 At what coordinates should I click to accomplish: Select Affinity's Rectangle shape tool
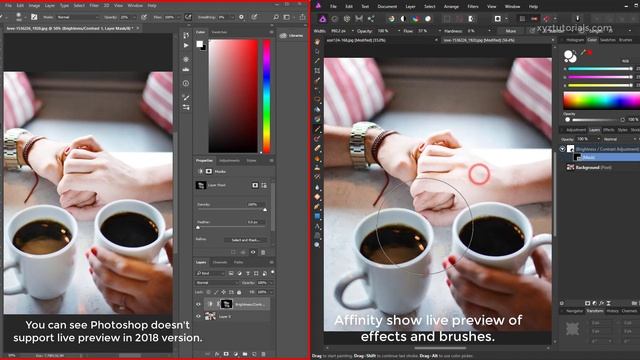[317, 216]
